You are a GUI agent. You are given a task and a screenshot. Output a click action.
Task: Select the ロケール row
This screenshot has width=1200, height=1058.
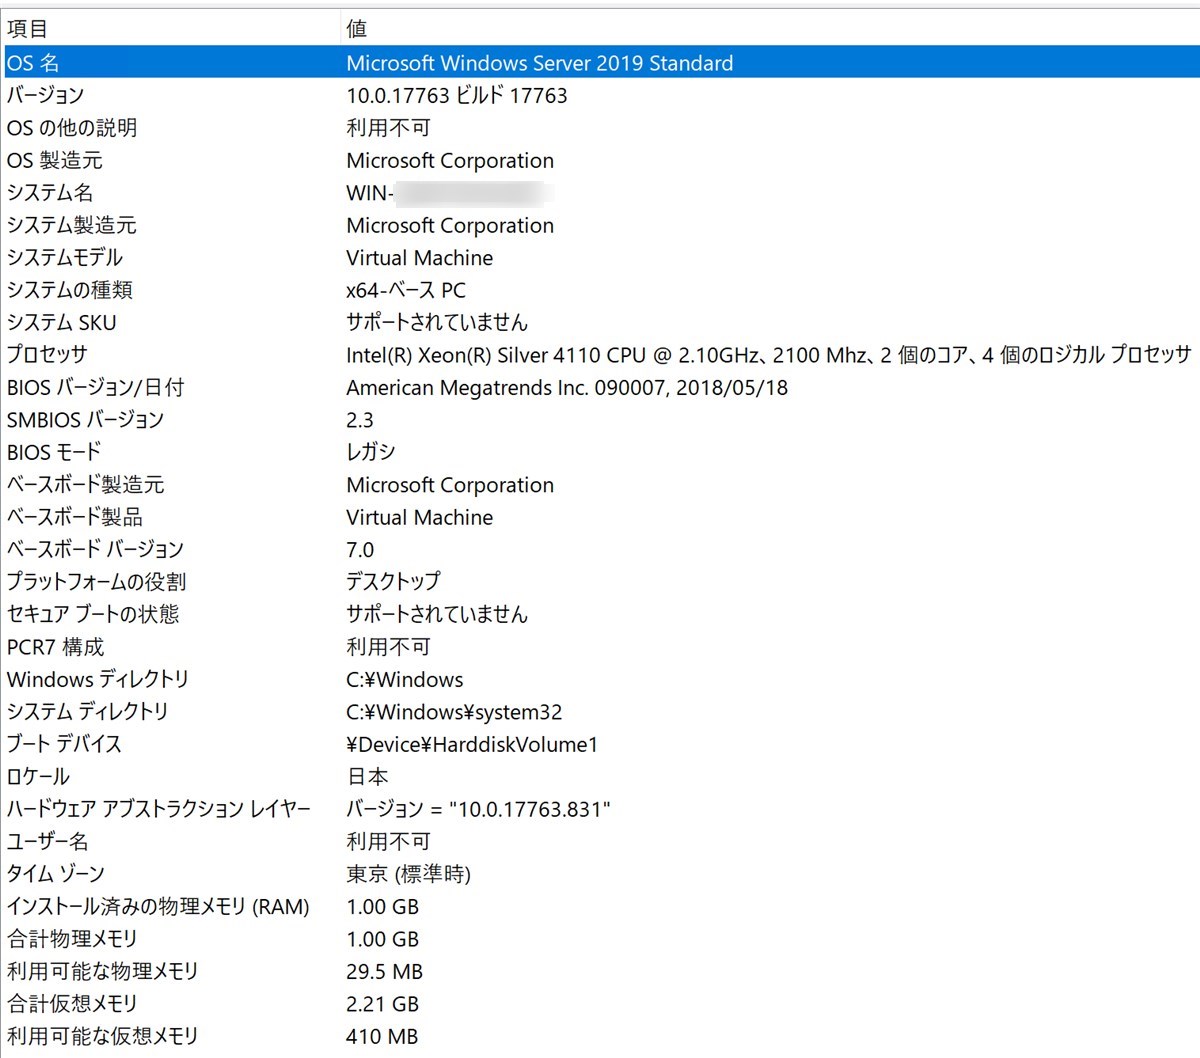[x=600, y=777]
